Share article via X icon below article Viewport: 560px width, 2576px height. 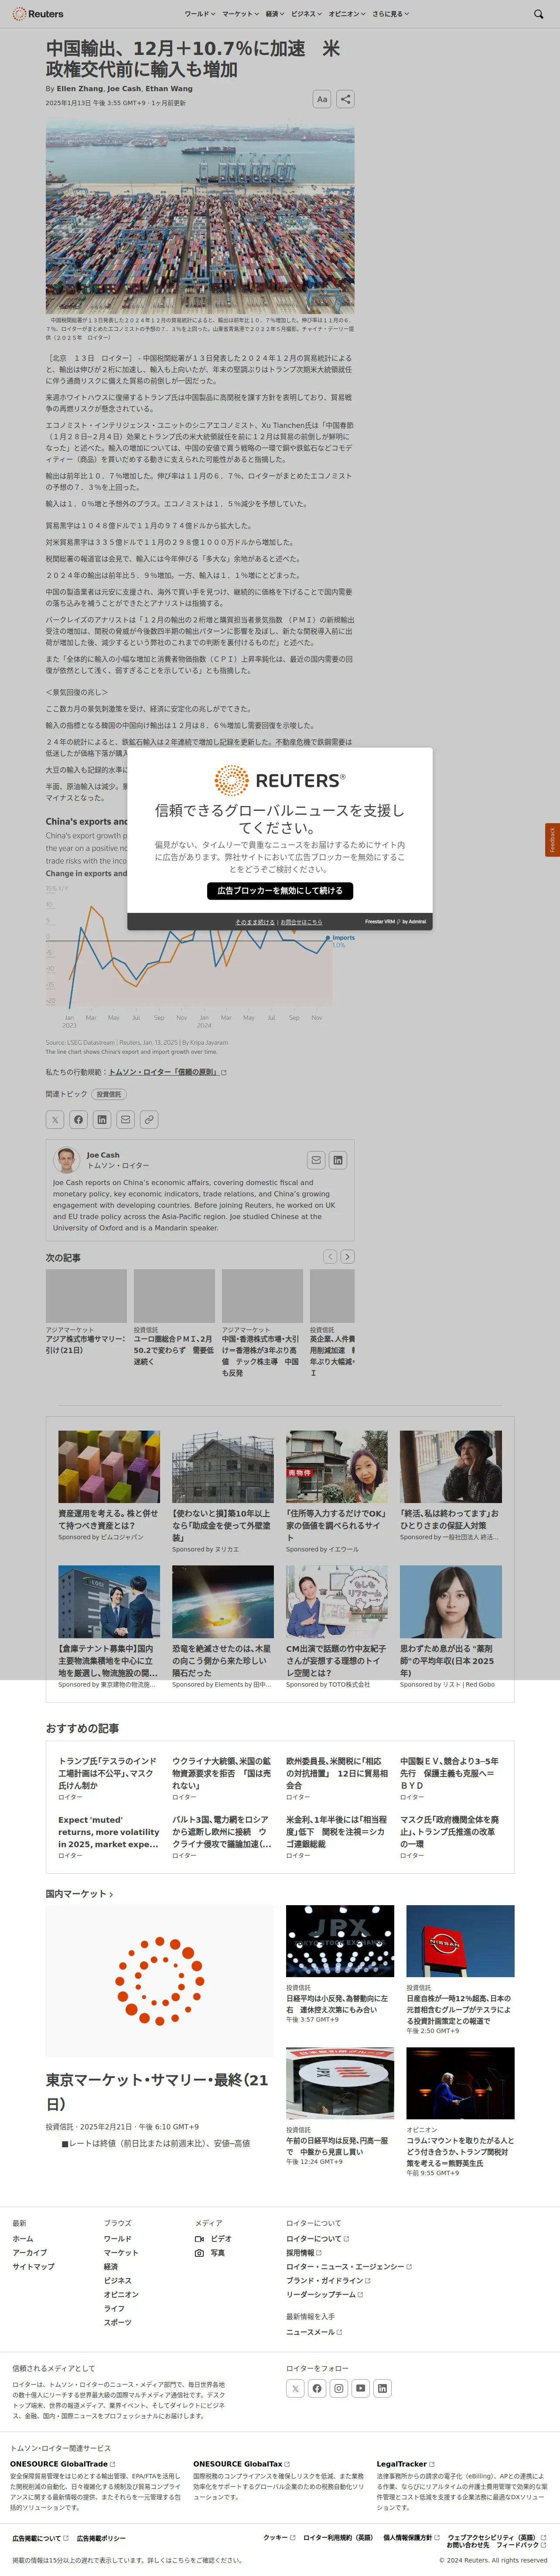[x=55, y=1119]
